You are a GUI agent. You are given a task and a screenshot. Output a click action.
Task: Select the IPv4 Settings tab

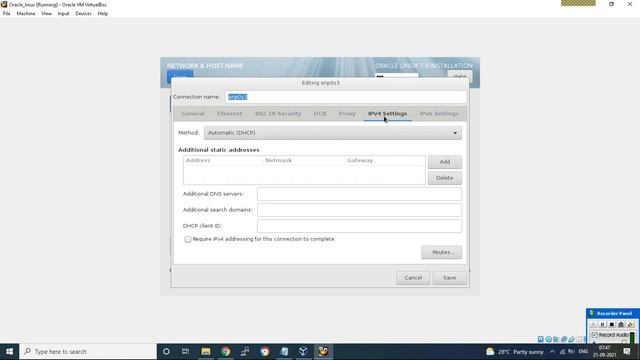pos(387,113)
